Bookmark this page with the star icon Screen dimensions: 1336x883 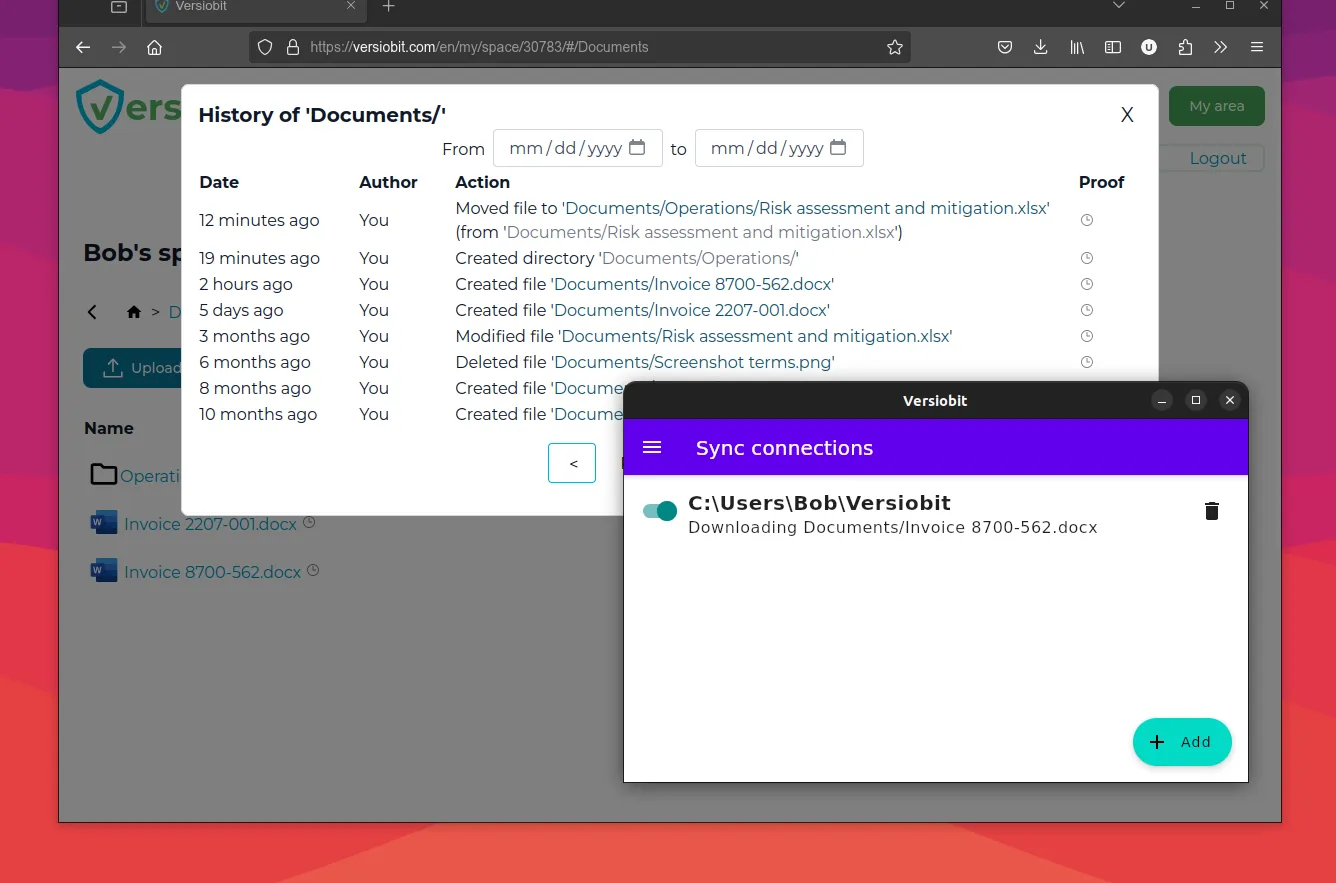tap(894, 46)
